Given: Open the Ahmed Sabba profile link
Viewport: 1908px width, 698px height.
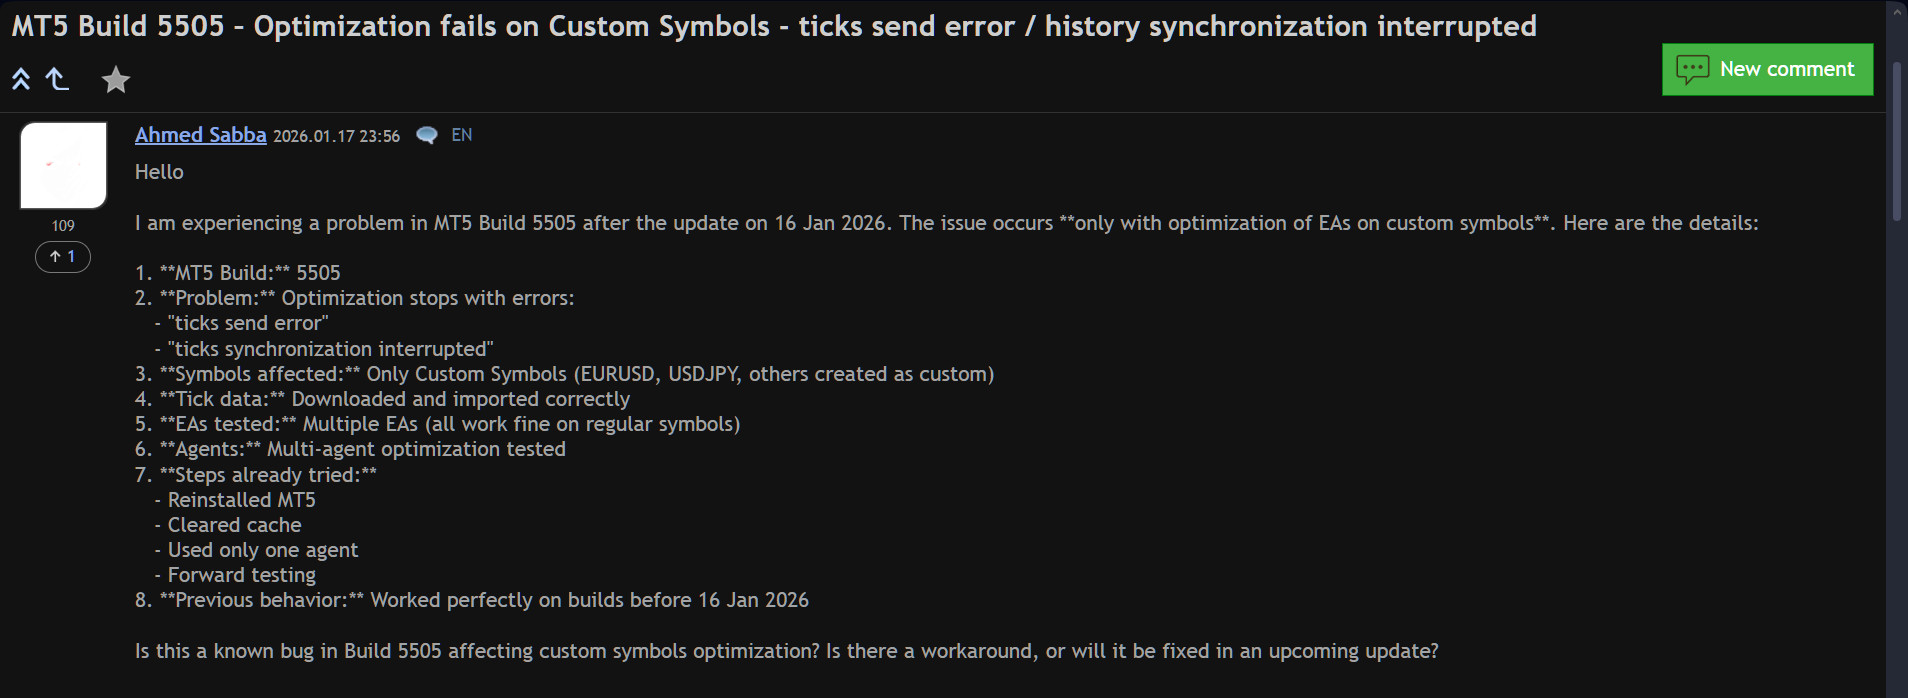Looking at the screenshot, I should [x=200, y=135].
